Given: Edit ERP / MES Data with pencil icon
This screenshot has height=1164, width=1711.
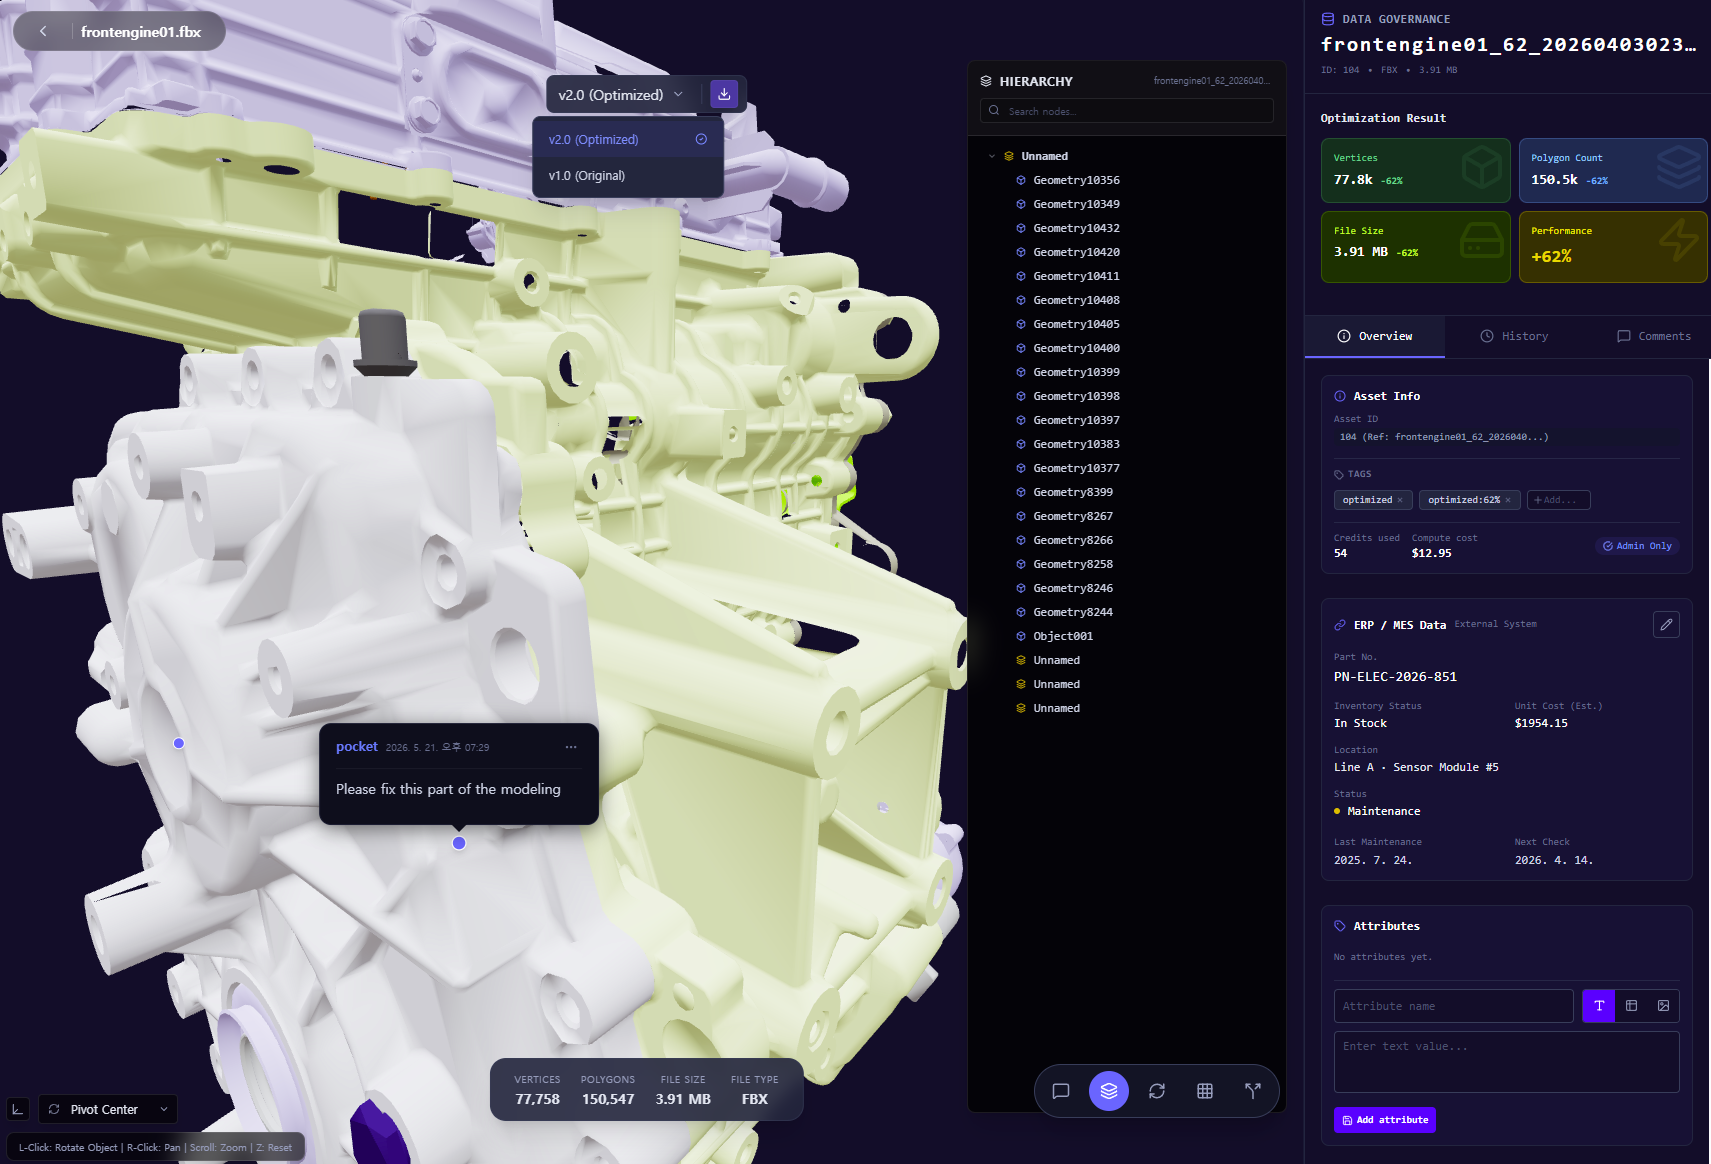Looking at the screenshot, I should (x=1666, y=625).
